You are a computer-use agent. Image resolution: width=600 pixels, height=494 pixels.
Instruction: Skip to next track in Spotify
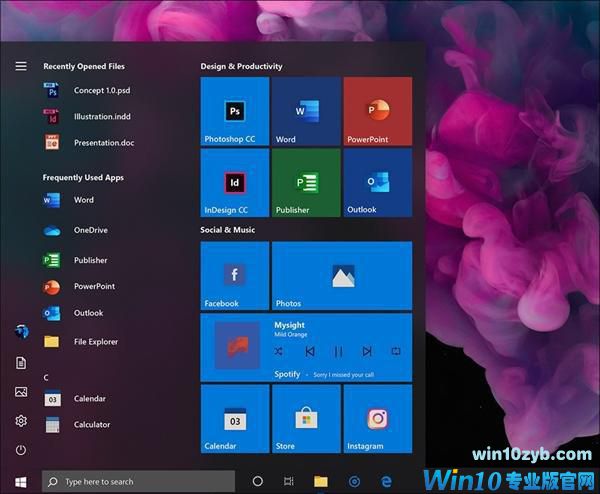coord(367,351)
